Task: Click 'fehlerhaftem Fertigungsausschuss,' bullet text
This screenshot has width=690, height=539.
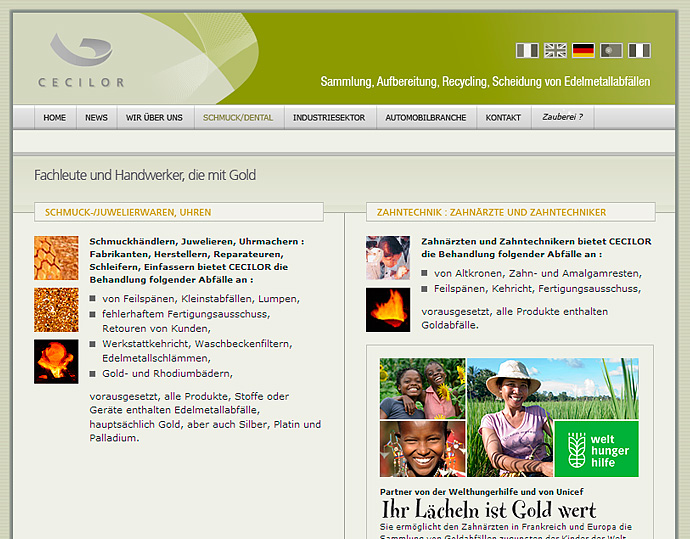Action: click(x=186, y=314)
